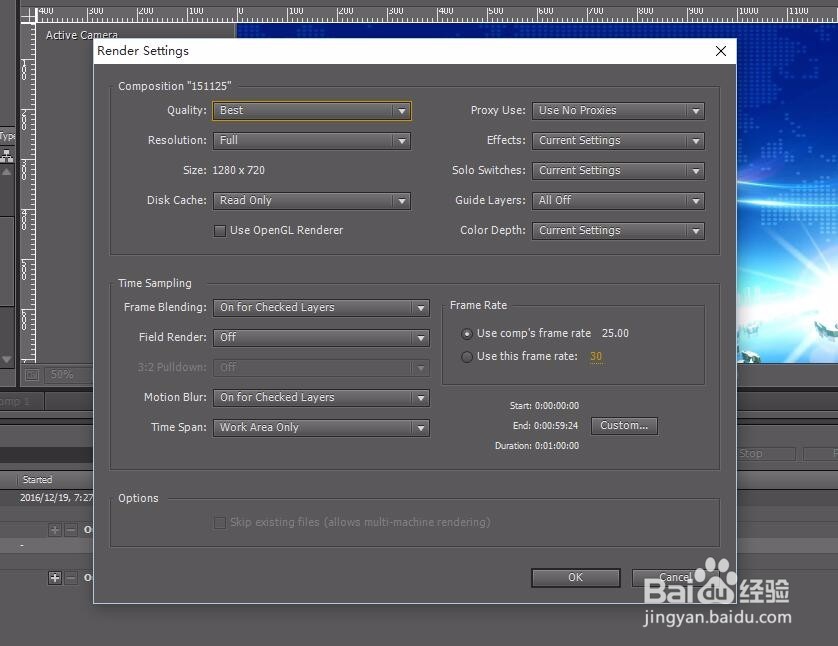Open the Motion Blur dropdown

pyautogui.click(x=321, y=398)
